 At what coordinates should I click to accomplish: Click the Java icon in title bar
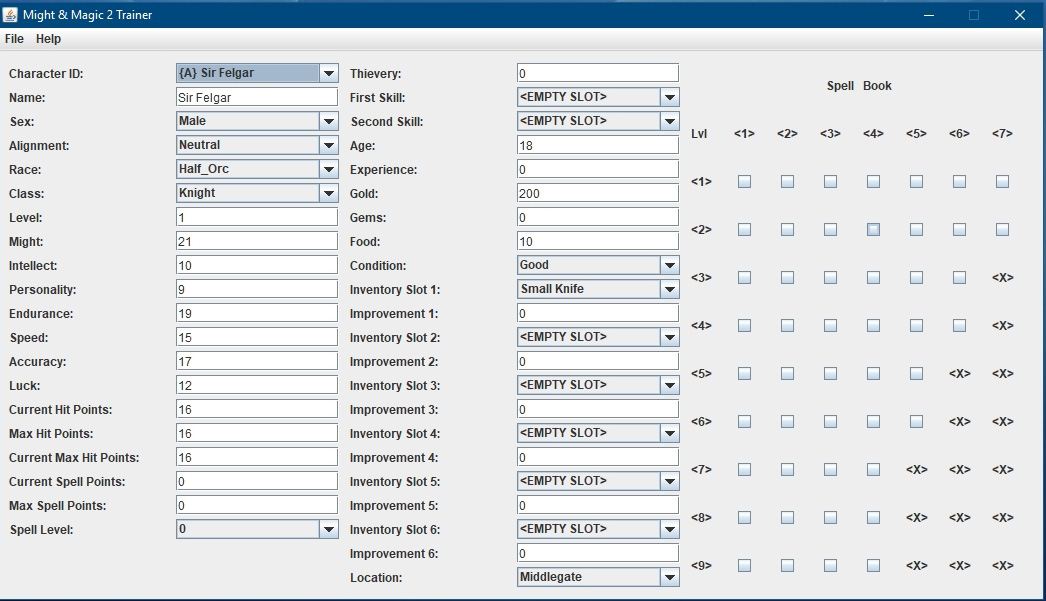(x=10, y=15)
